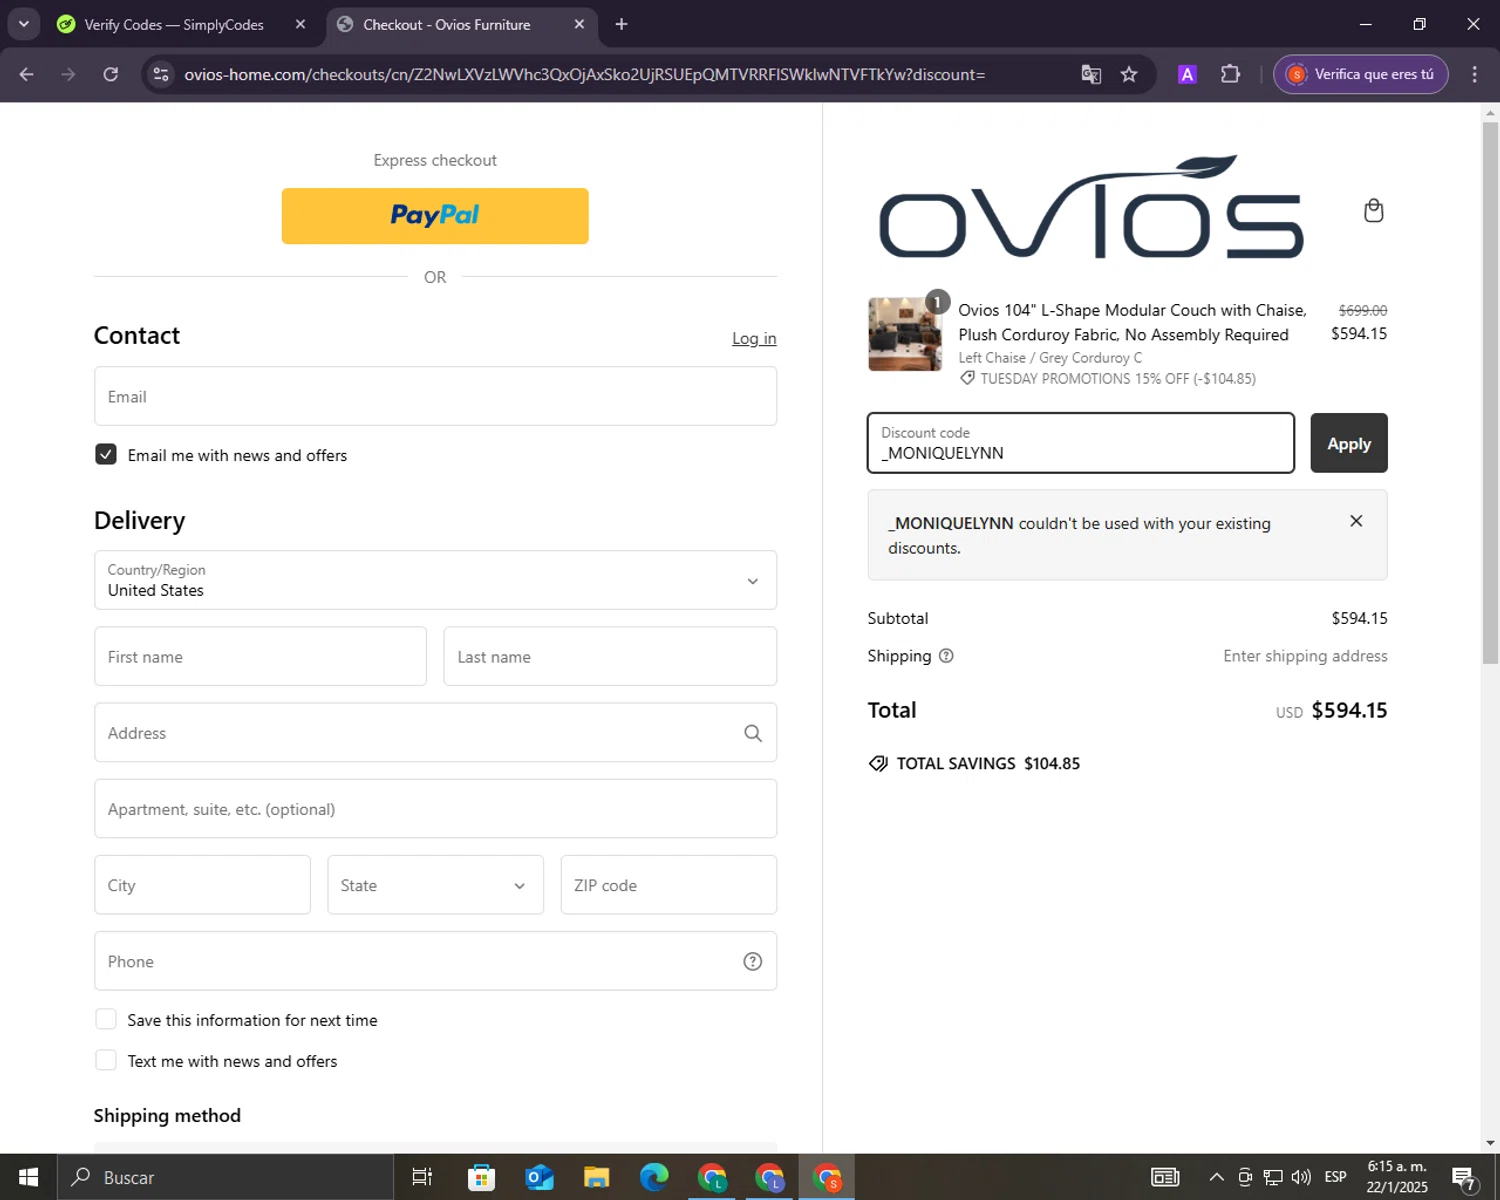The image size is (1500, 1200).
Task: Click the taskbar clock showing 6:15 a. m.
Action: (x=1397, y=1177)
